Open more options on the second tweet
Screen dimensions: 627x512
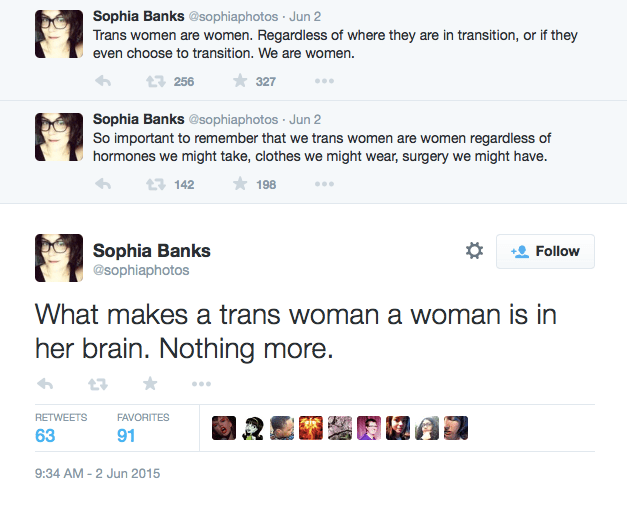point(324,184)
